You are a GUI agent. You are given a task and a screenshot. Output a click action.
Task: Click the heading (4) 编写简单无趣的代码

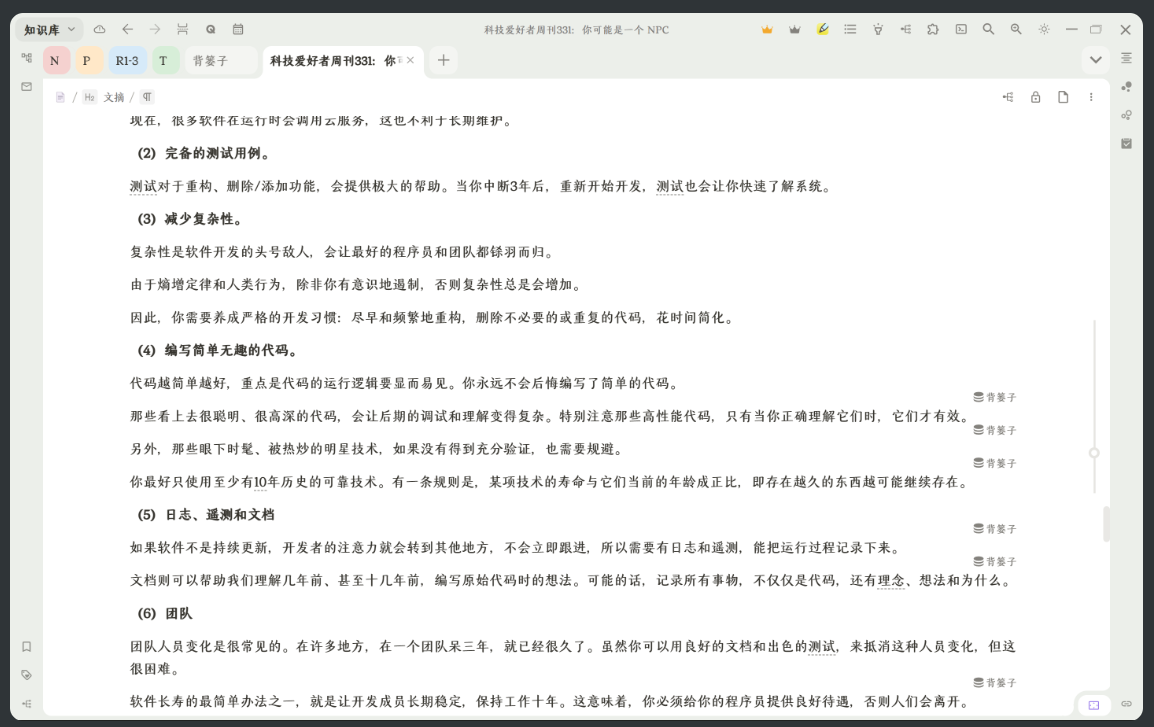click(218, 350)
